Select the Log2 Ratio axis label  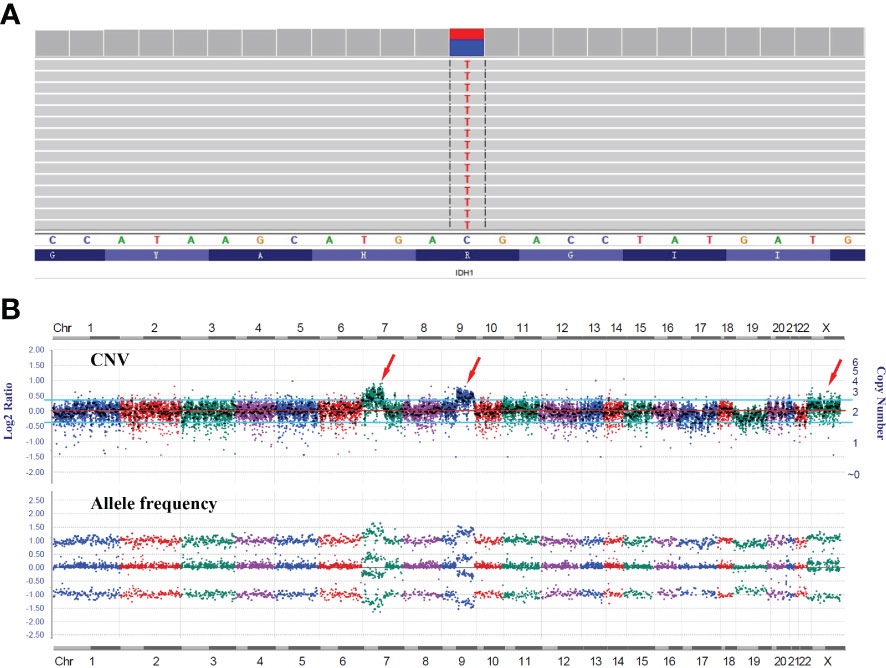pyautogui.click(x=9, y=411)
